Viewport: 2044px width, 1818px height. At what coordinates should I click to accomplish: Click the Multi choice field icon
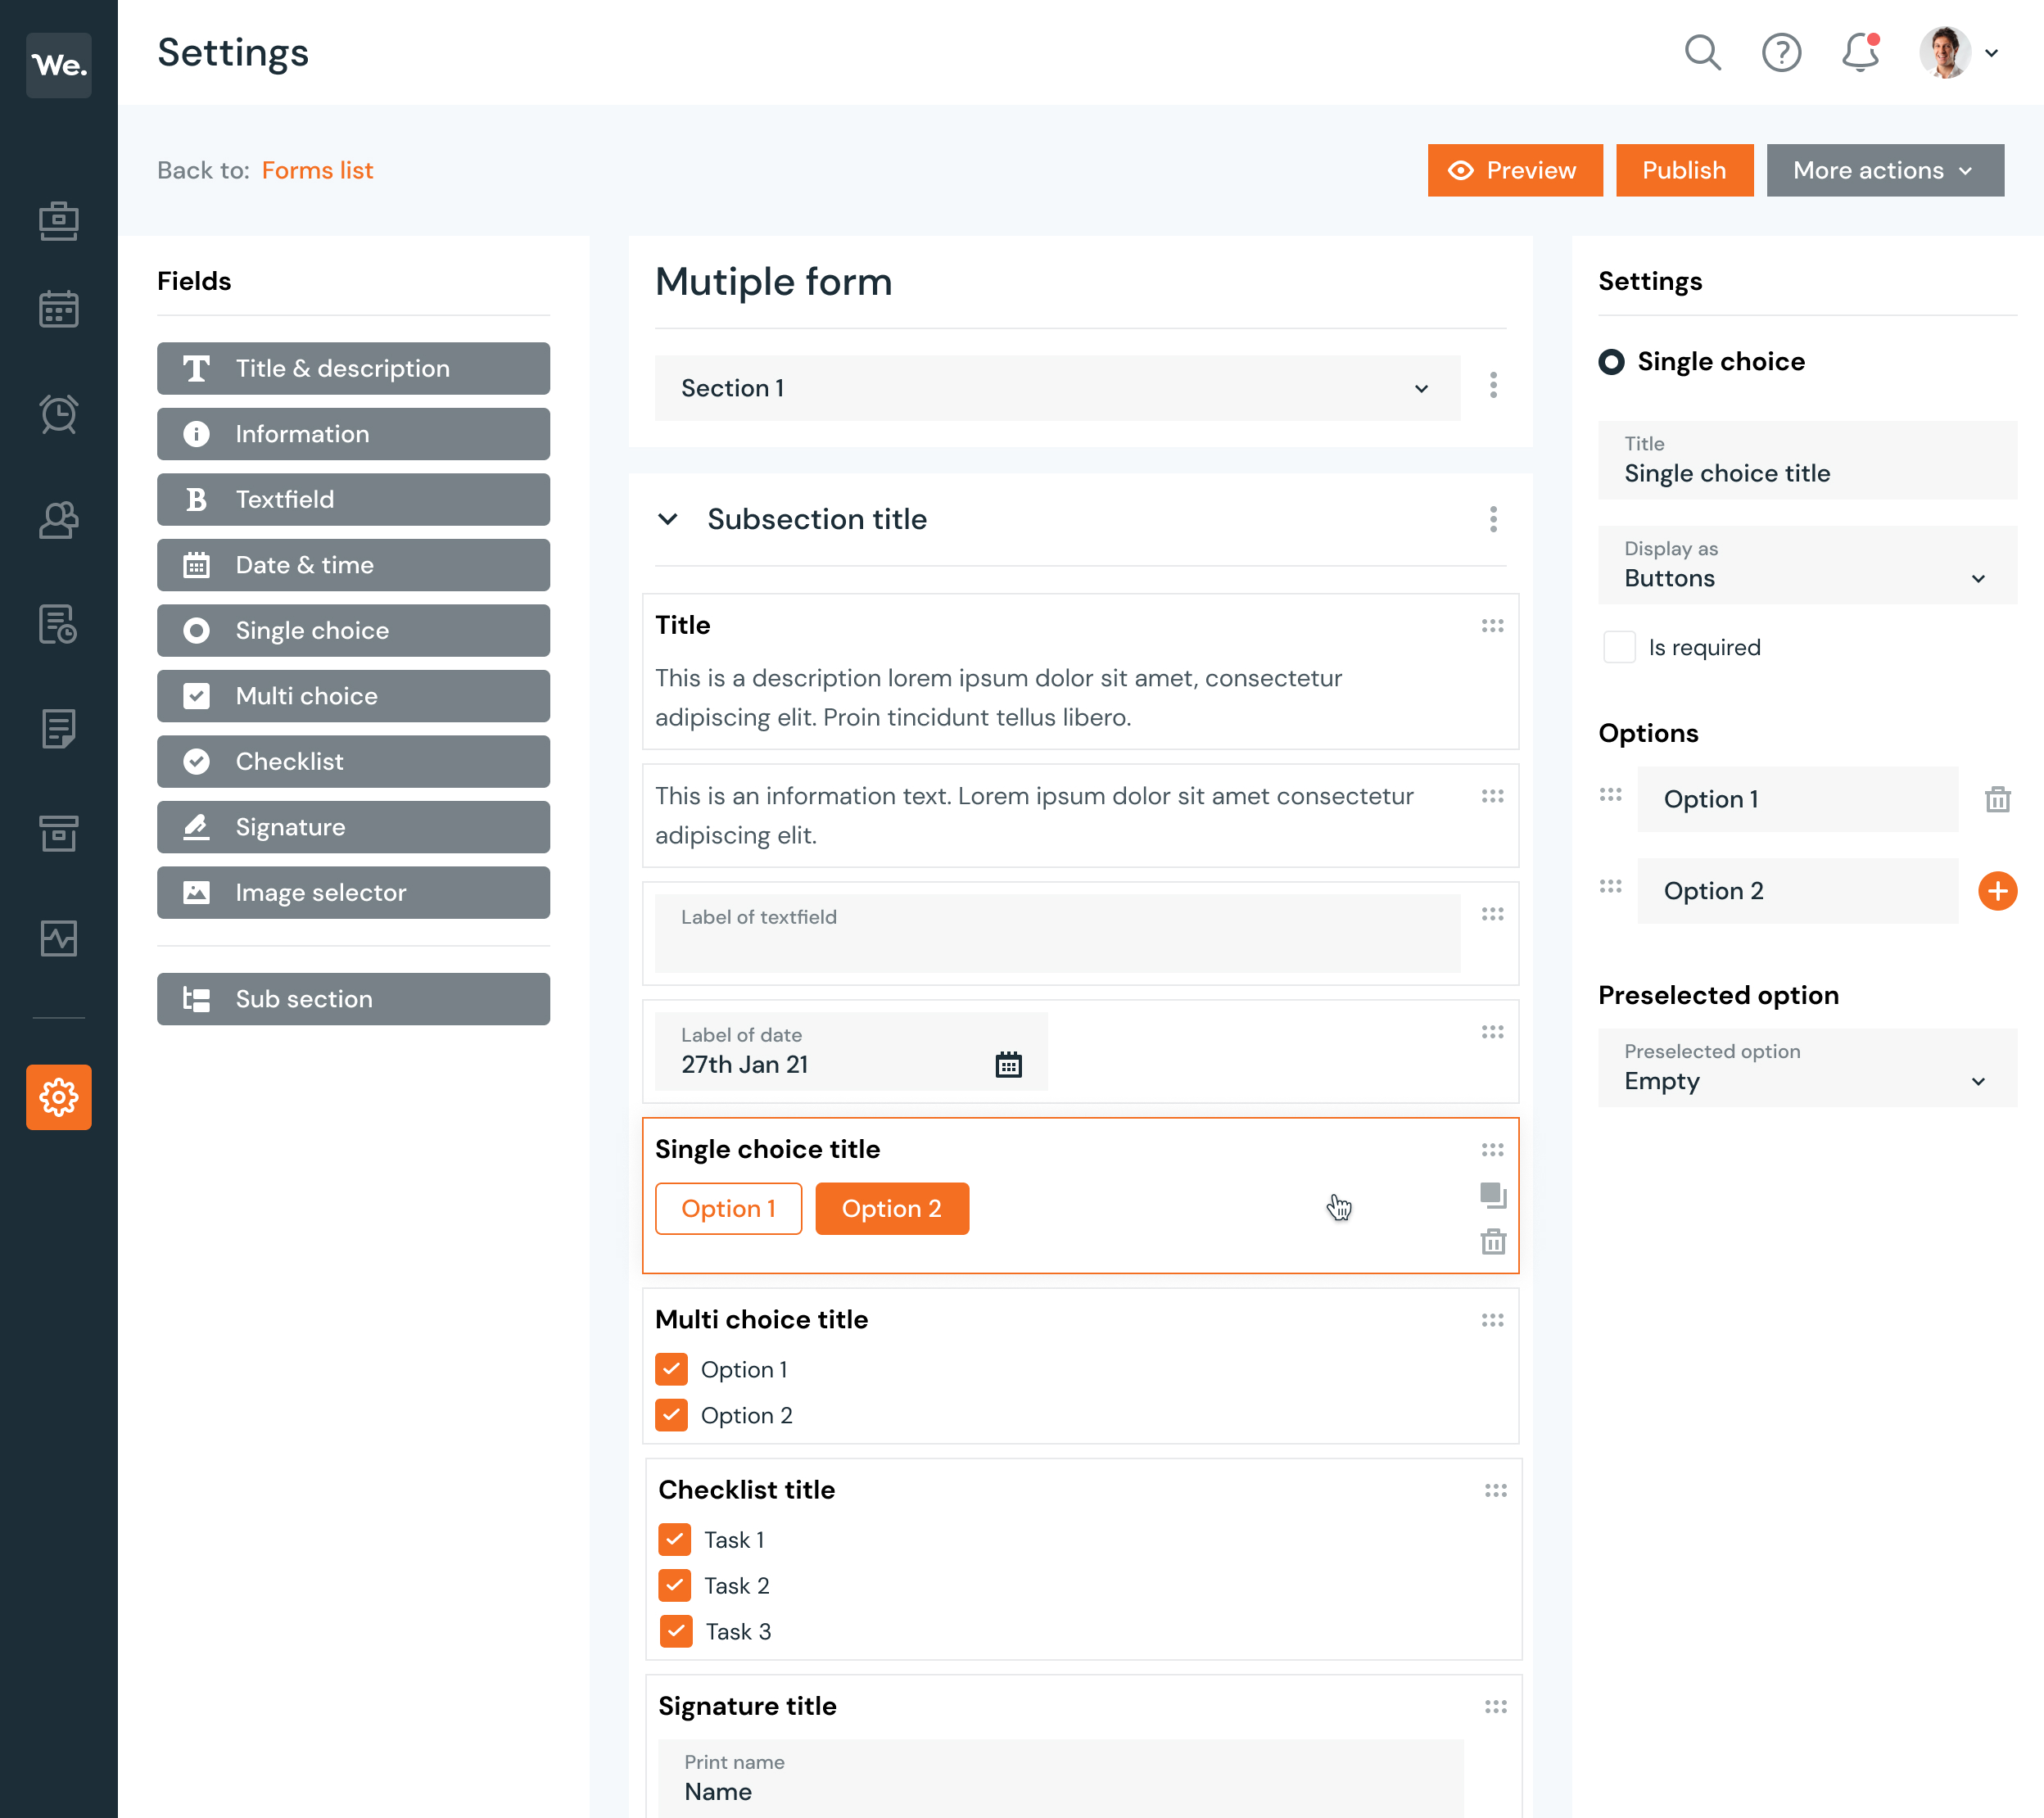coord(198,695)
